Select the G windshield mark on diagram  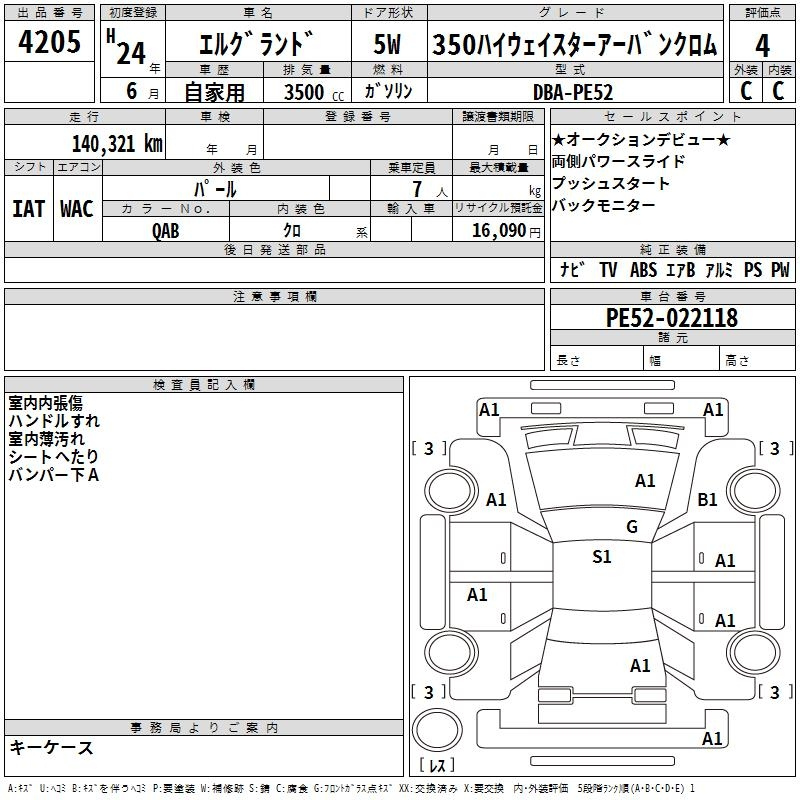[632, 526]
